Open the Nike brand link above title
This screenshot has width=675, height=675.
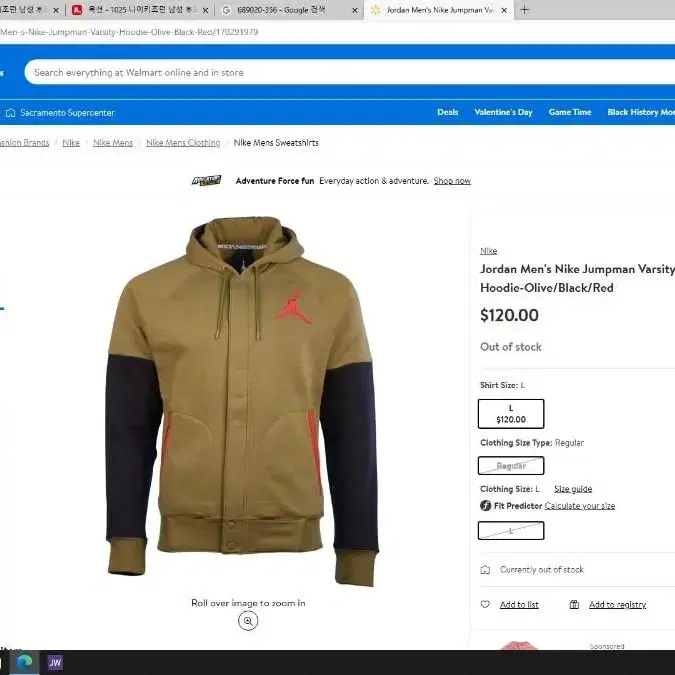pyautogui.click(x=489, y=251)
